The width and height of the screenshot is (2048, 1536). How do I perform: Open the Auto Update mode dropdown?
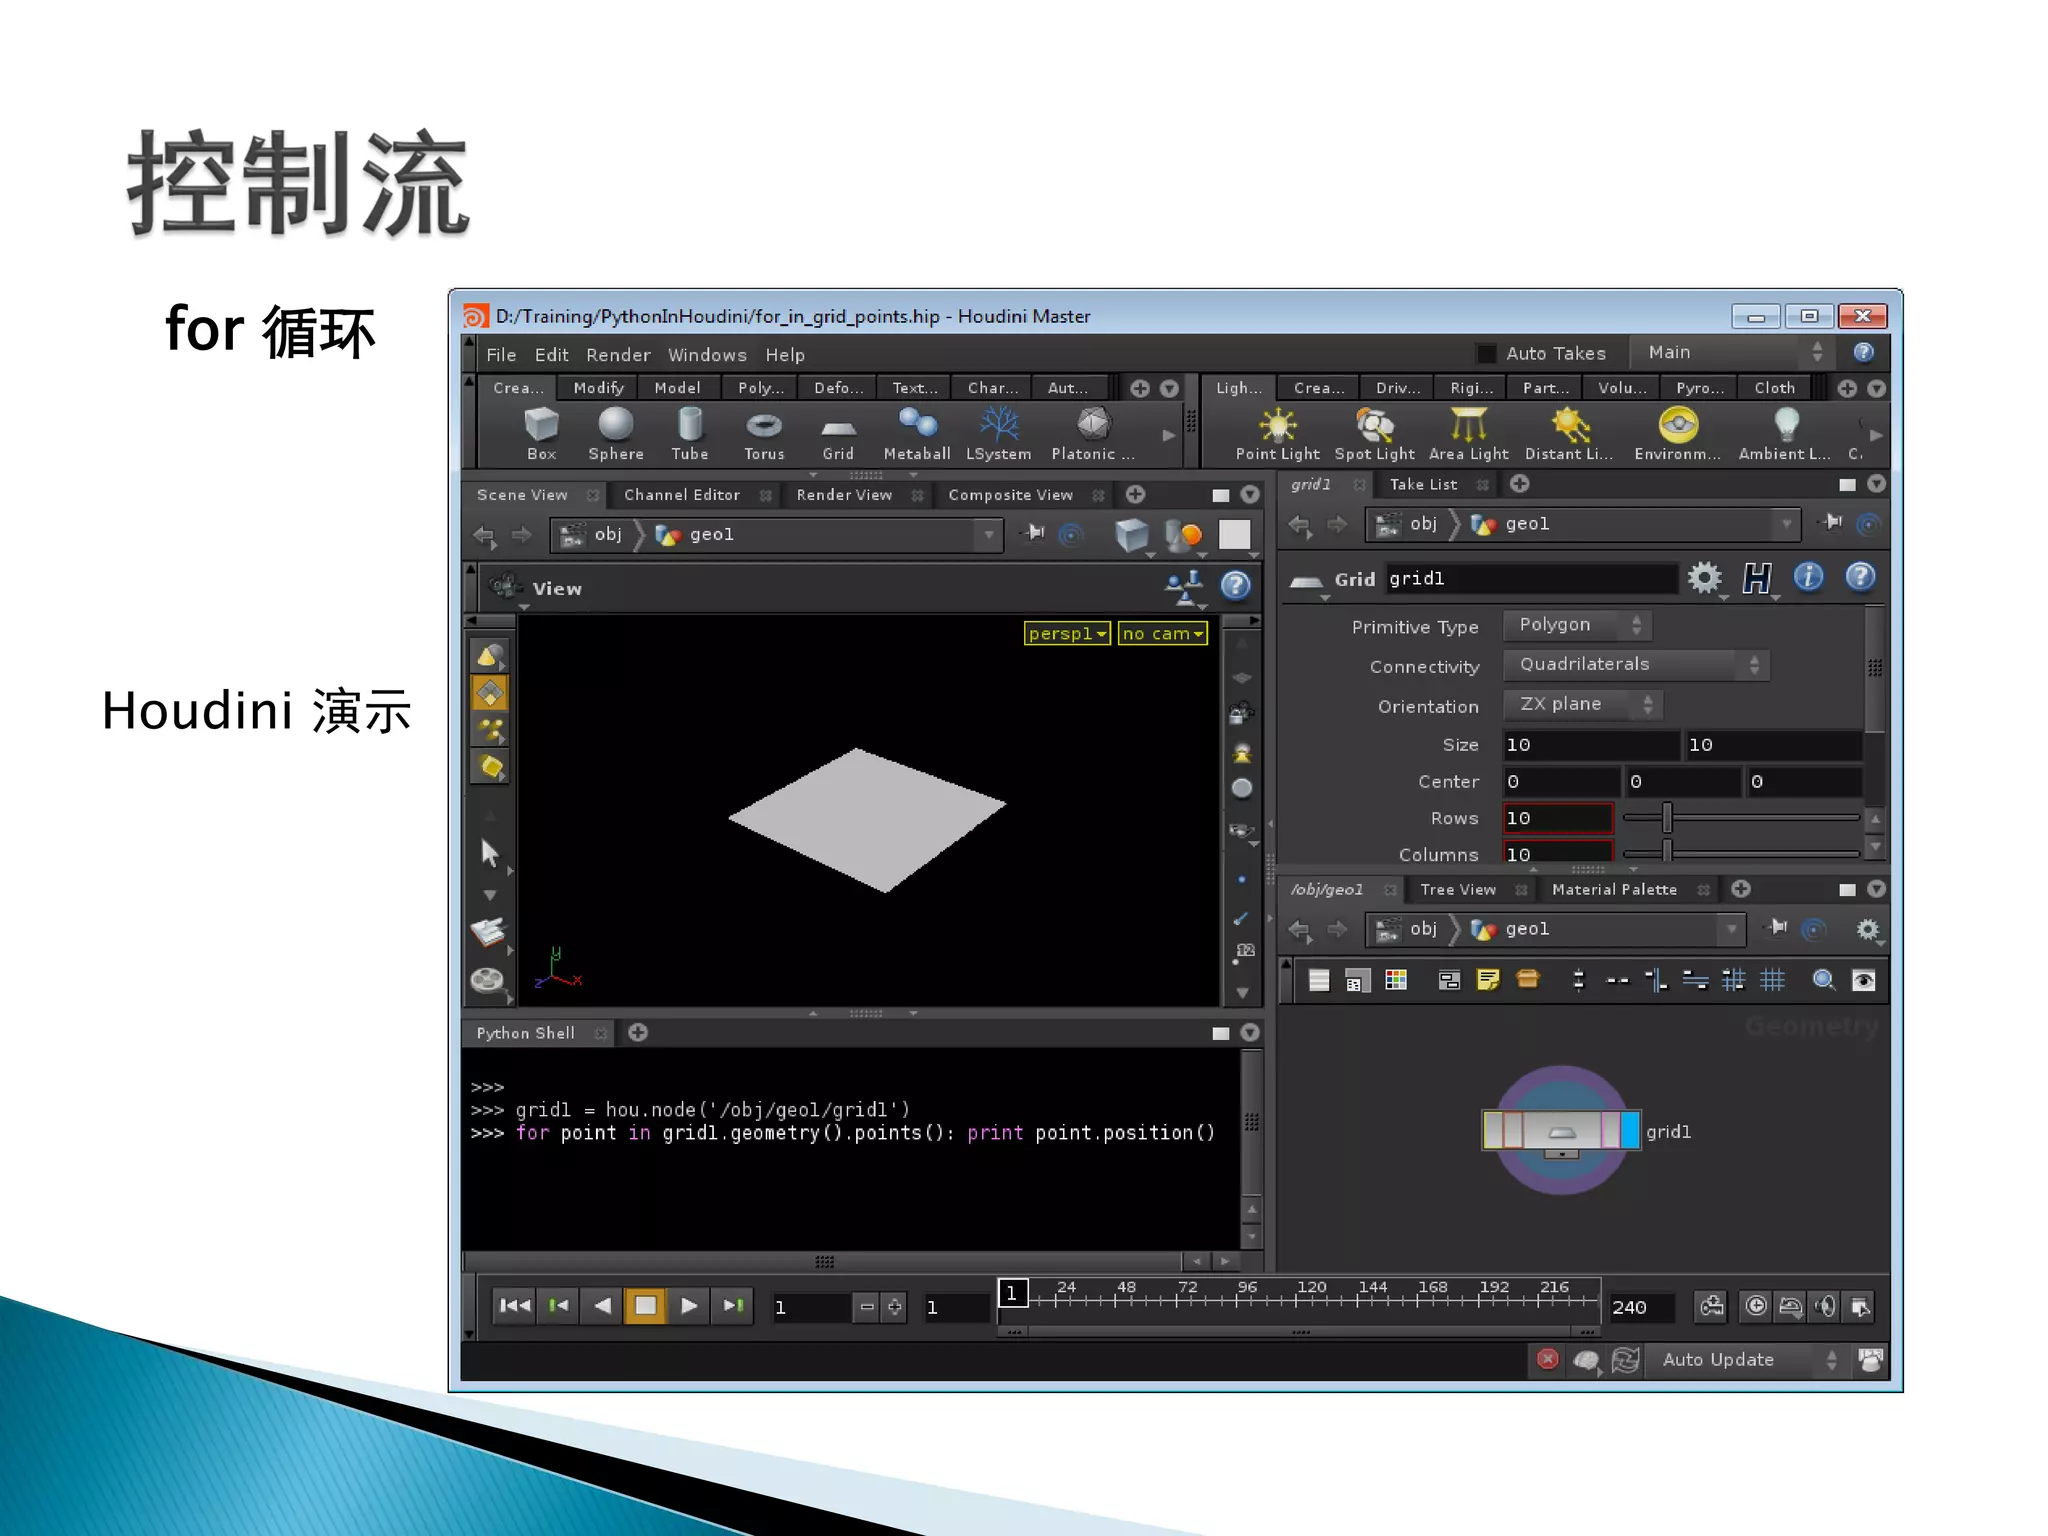tap(1748, 1360)
